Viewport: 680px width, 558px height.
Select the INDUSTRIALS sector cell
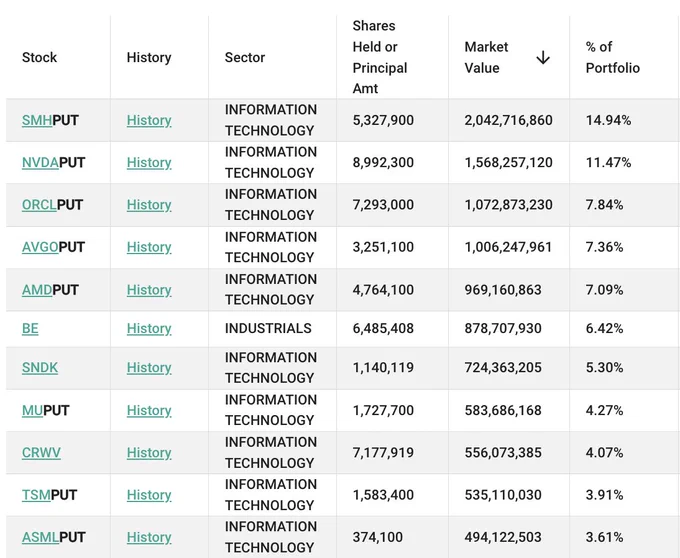point(268,328)
